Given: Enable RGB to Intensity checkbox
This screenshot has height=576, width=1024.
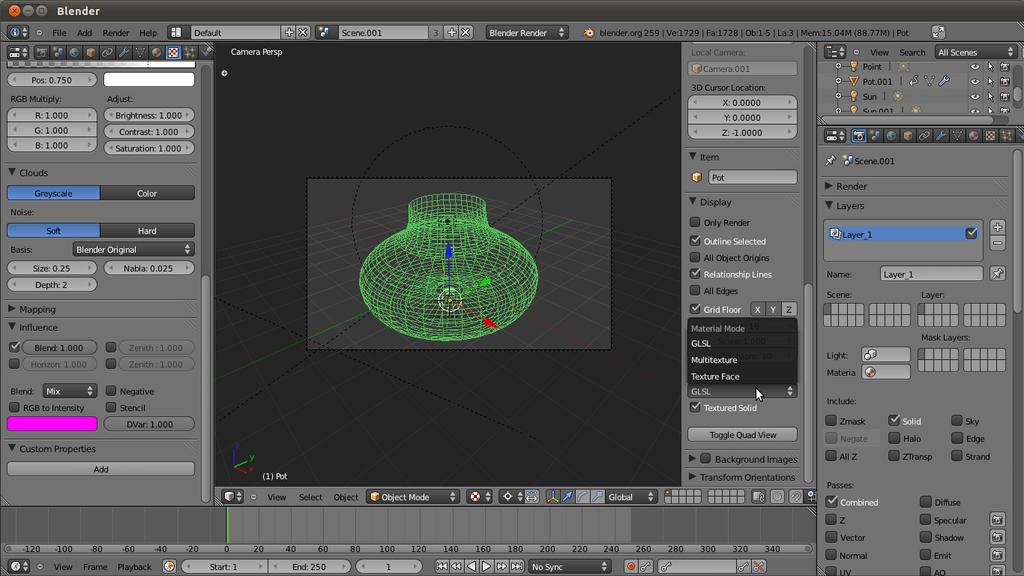Looking at the screenshot, I should point(14,407).
